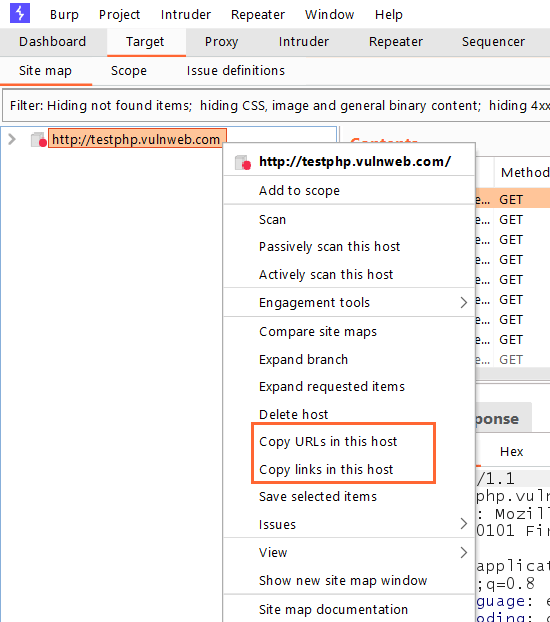Click the context menu header URL text
The width and height of the screenshot is (550, 622).
tap(355, 162)
